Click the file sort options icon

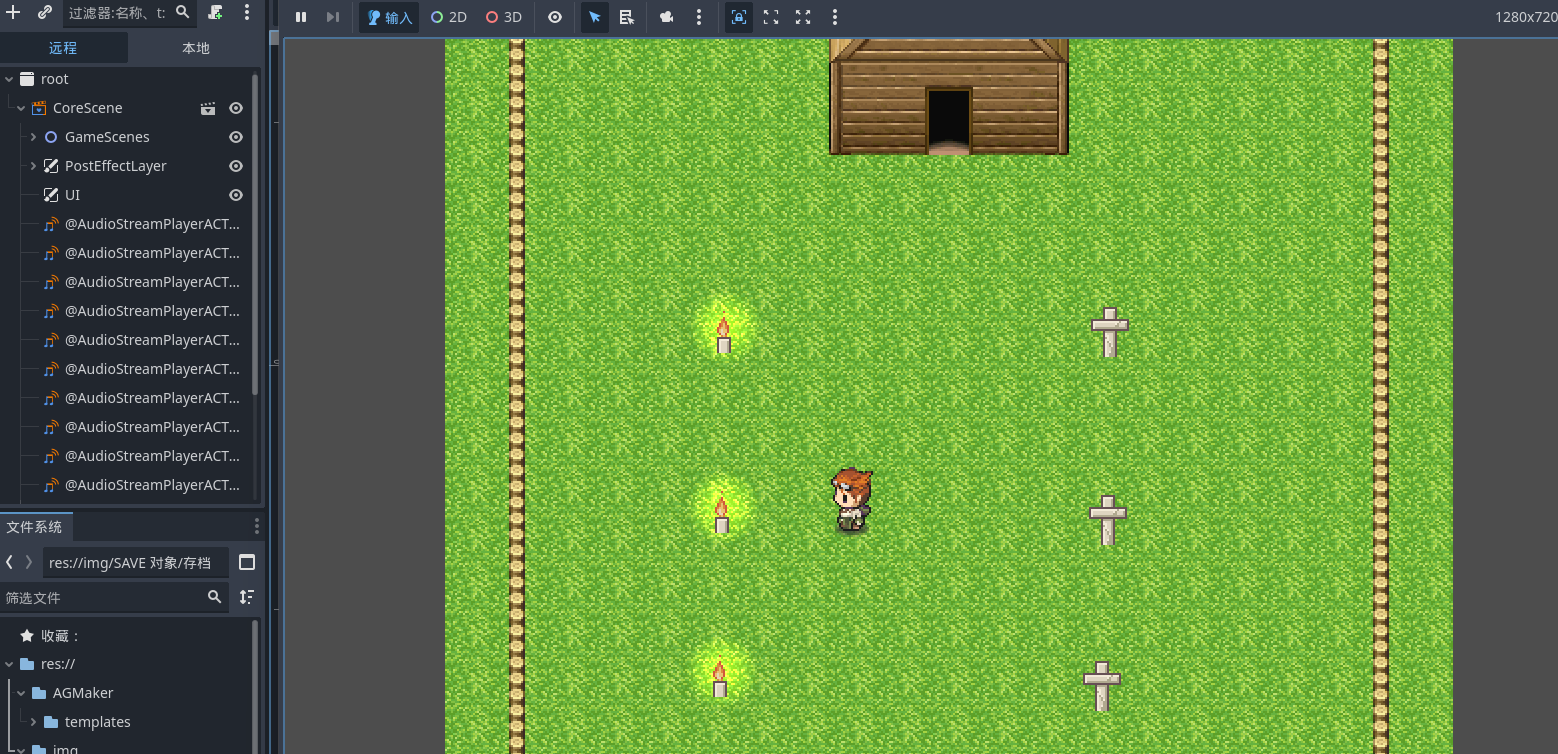coord(247,597)
